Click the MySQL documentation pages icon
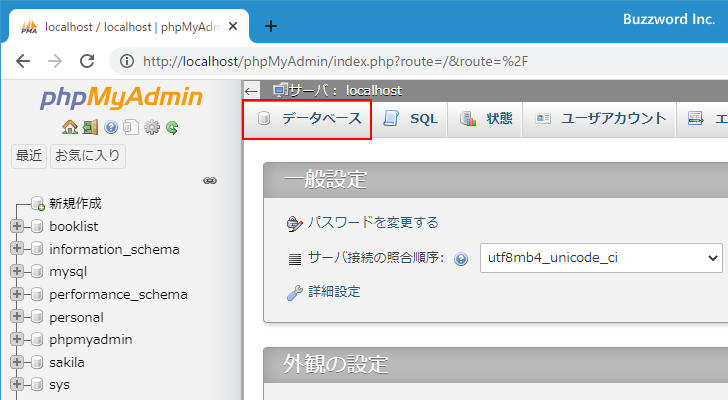 coord(131,127)
